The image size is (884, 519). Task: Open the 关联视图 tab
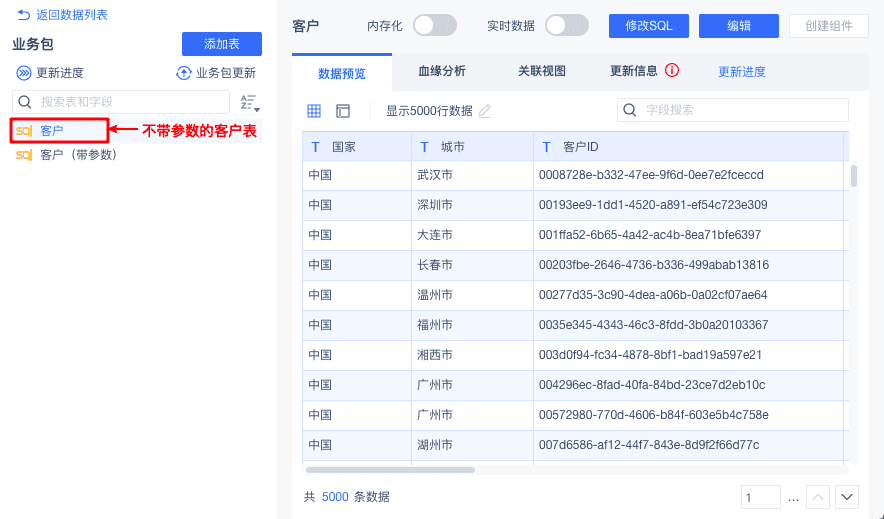(542, 71)
